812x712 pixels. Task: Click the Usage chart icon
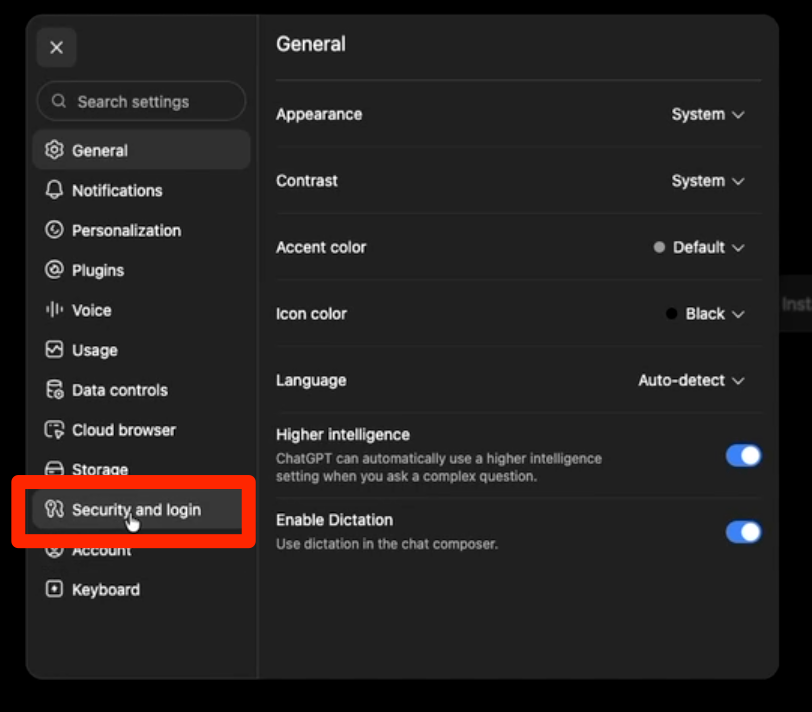click(54, 350)
